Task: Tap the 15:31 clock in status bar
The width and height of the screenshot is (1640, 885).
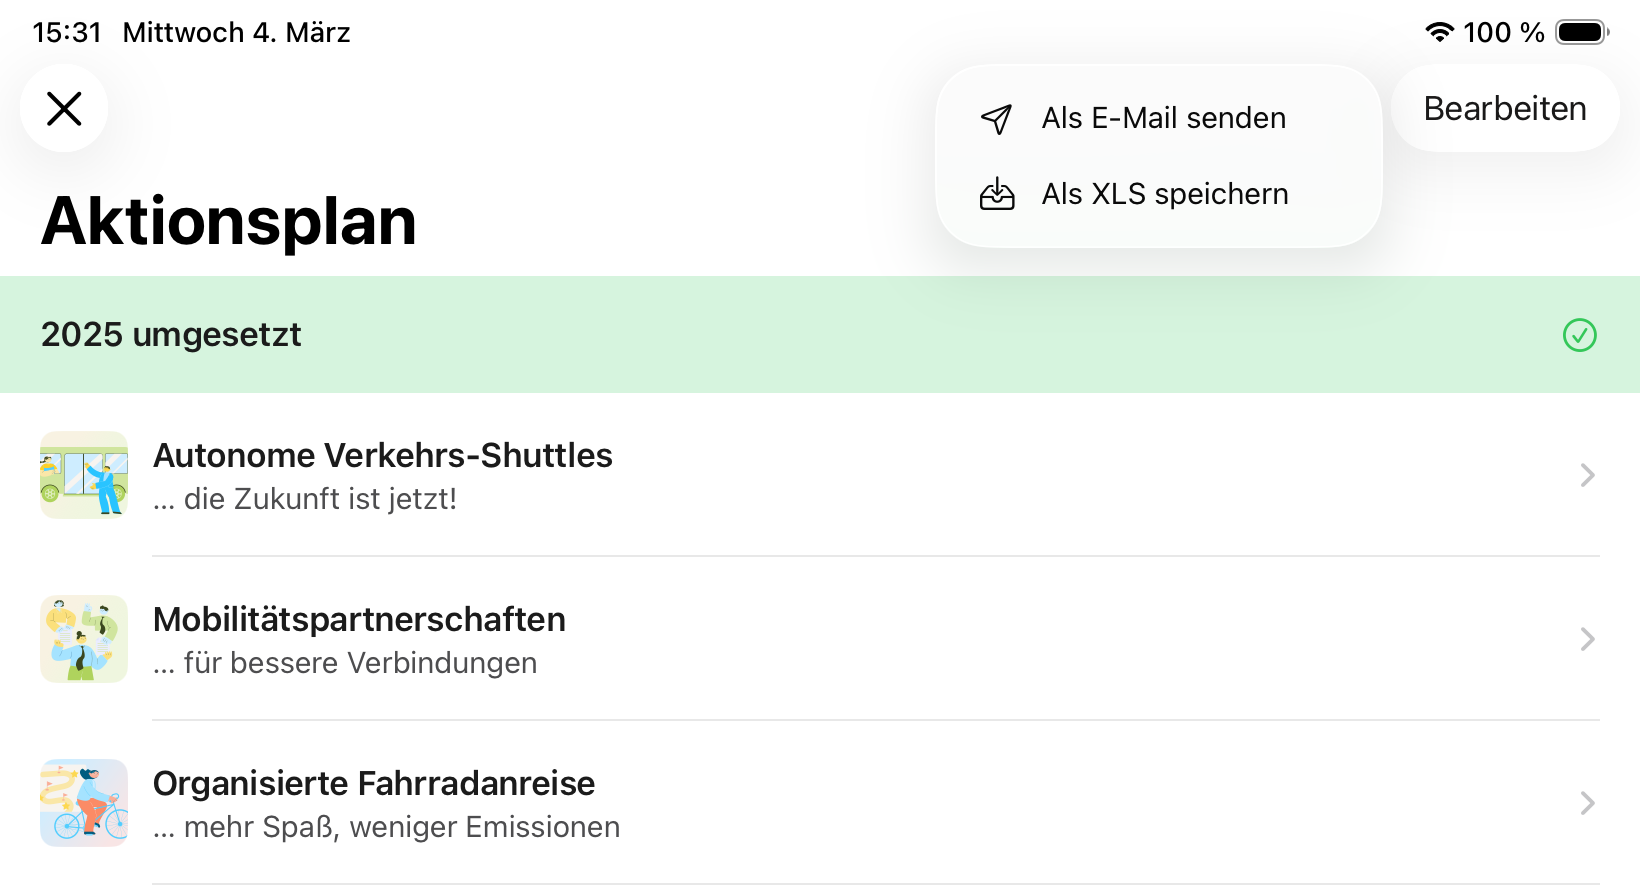Action: pyautogui.click(x=67, y=32)
